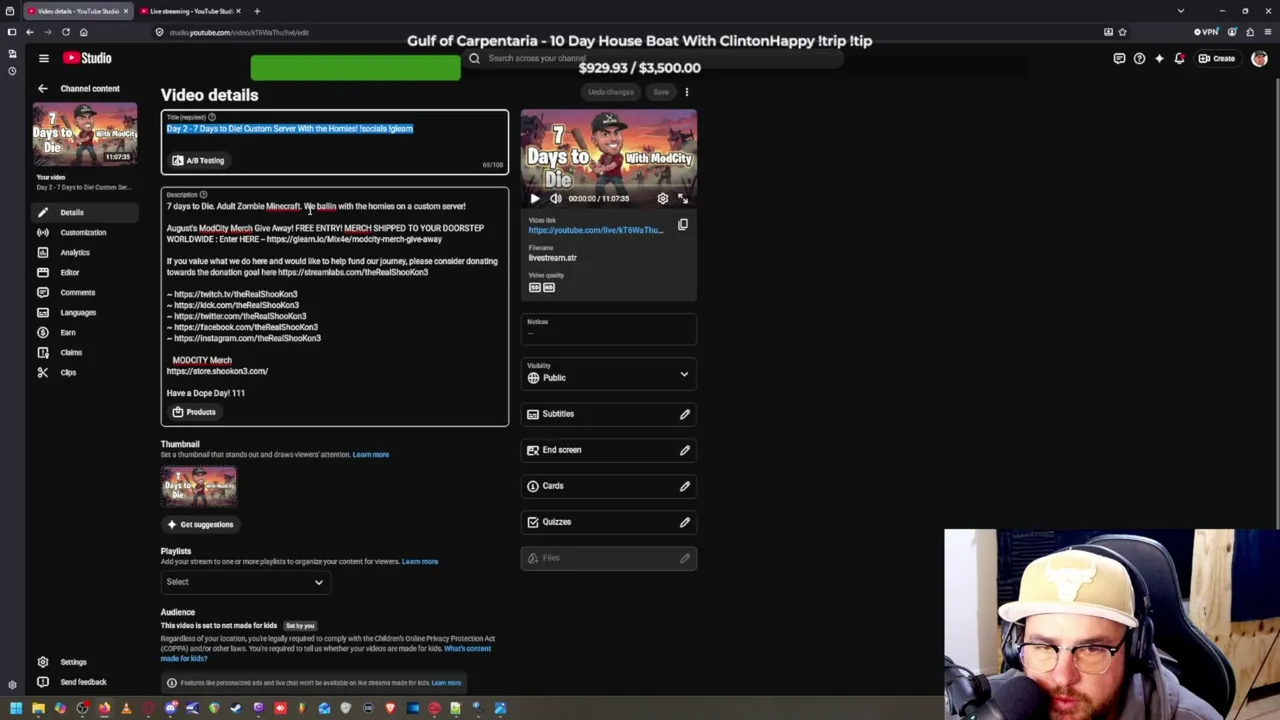1280x720 pixels.
Task: Click Learn more beside thumbnail description
Action: [x=370, y=454]
